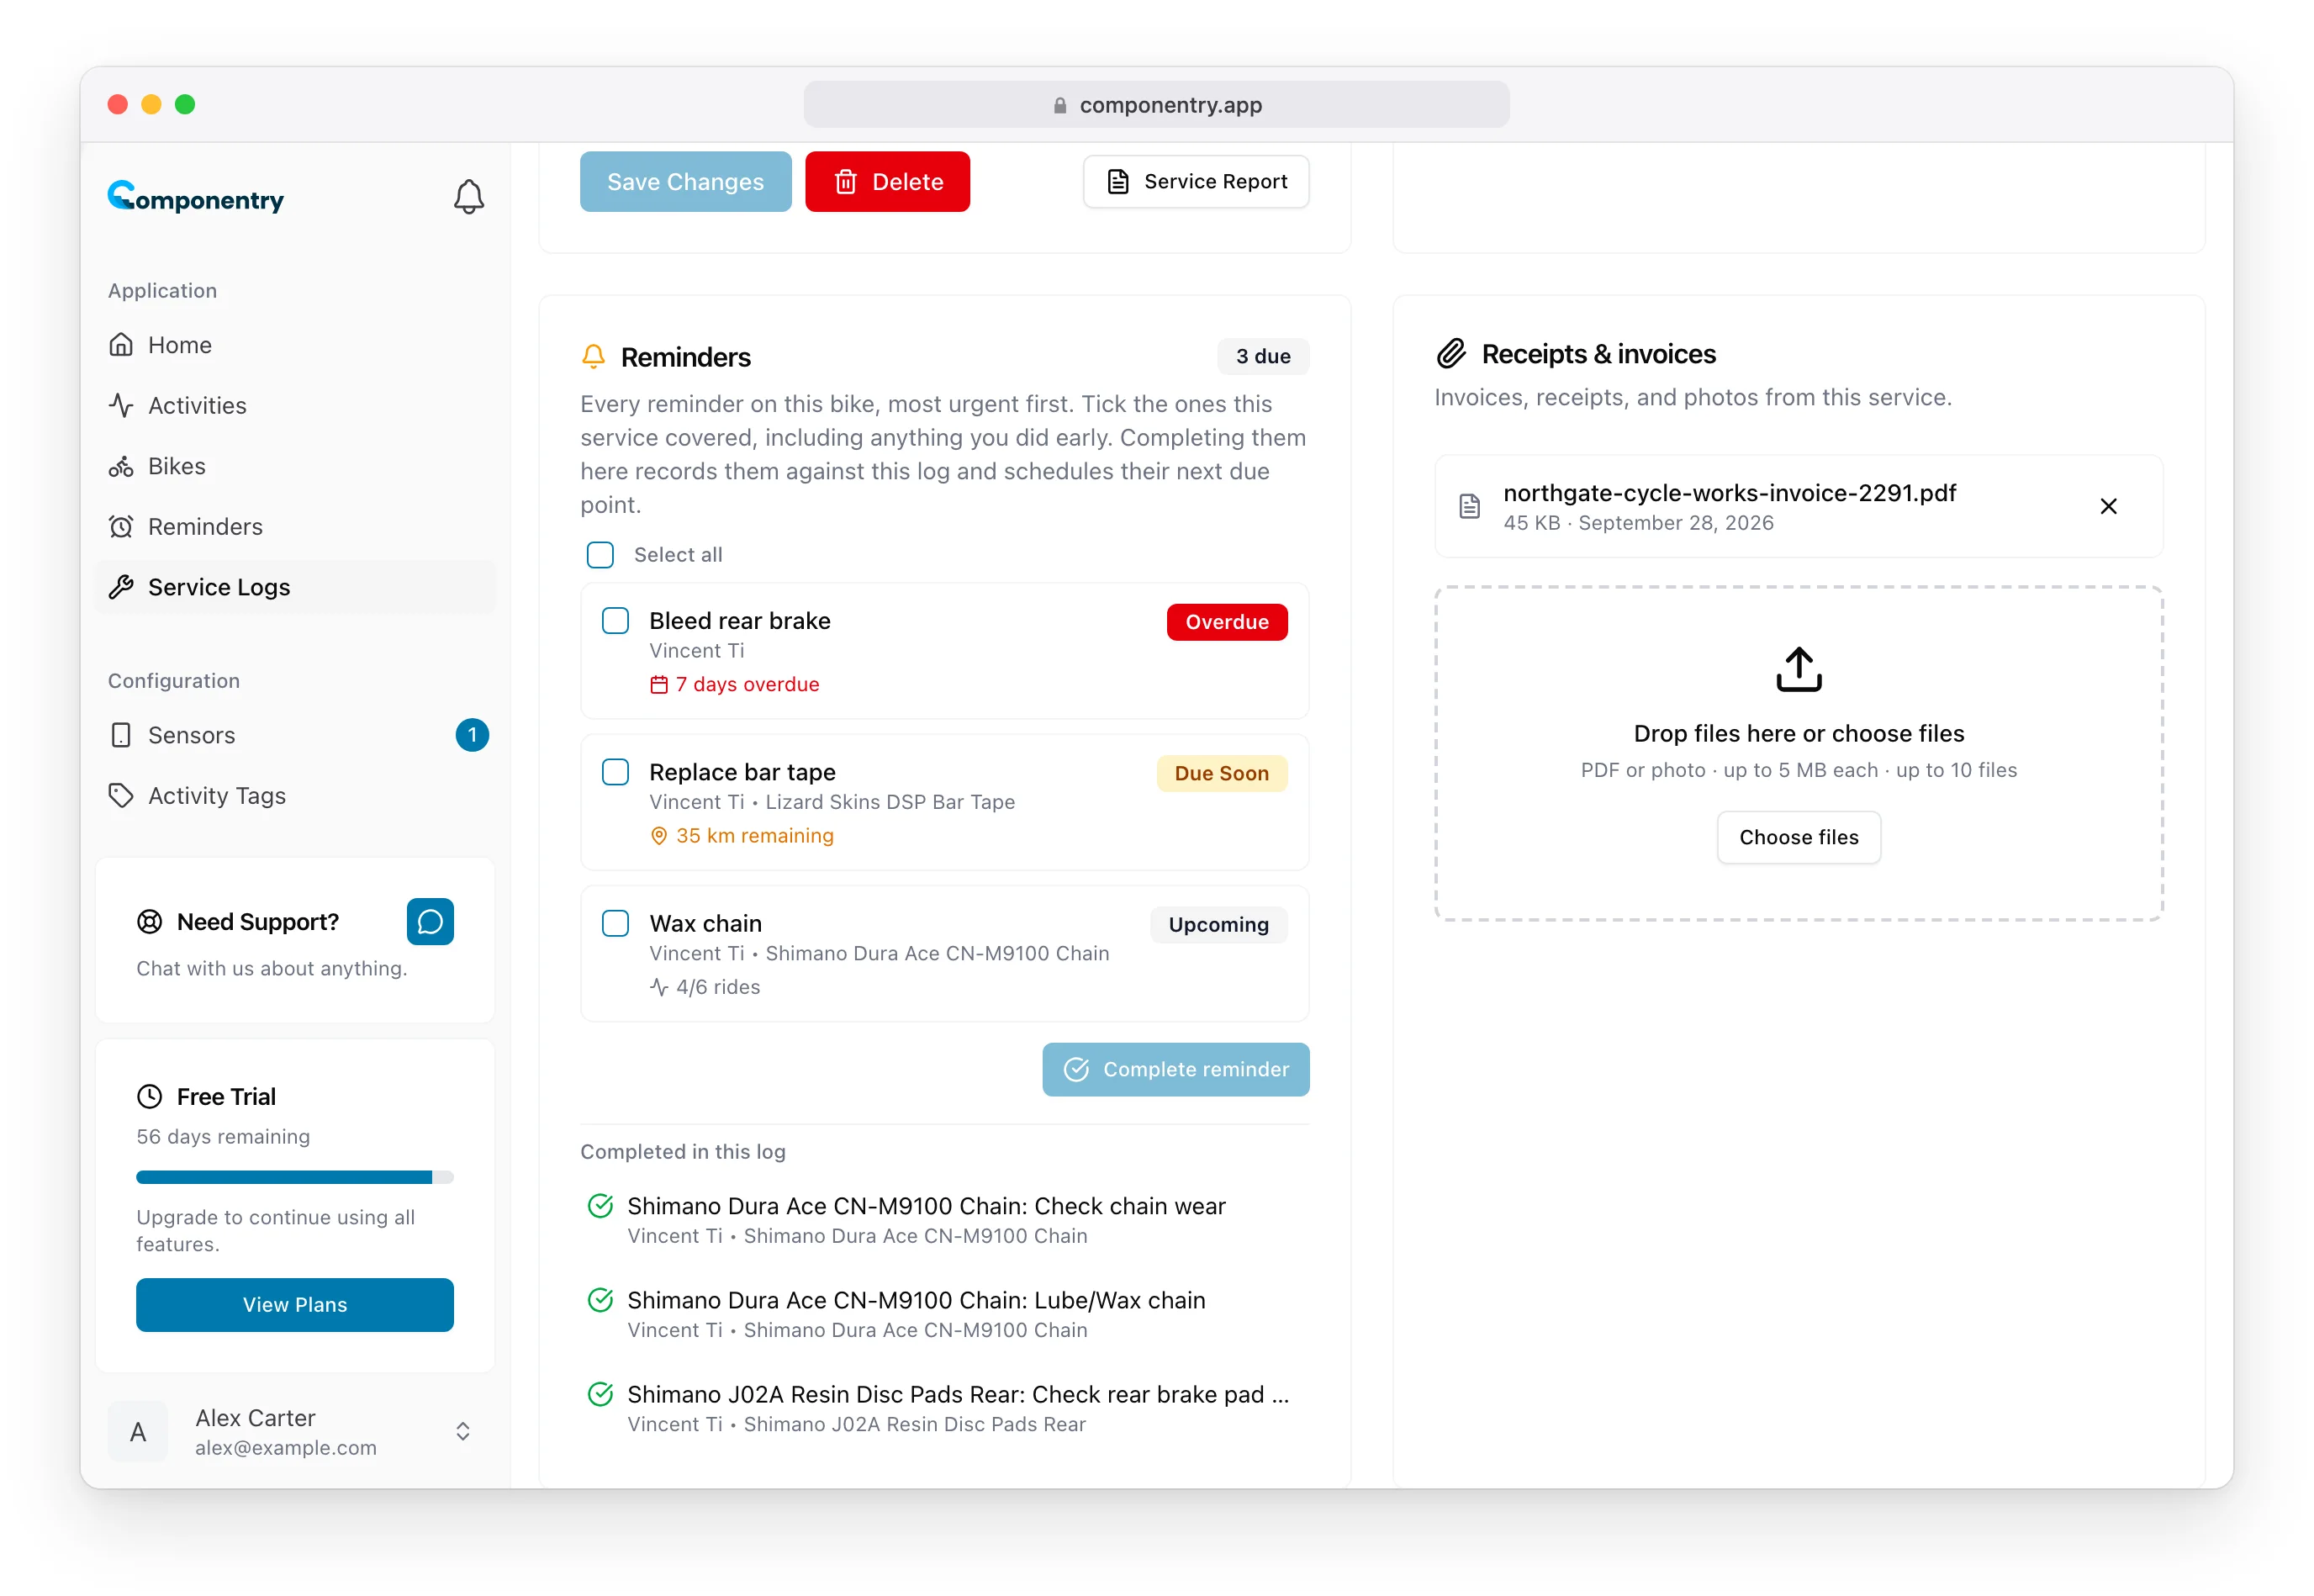Click the Choose files button
The width and height of the screenshot is (2314, 1596).
click(x=1798, y=837)
